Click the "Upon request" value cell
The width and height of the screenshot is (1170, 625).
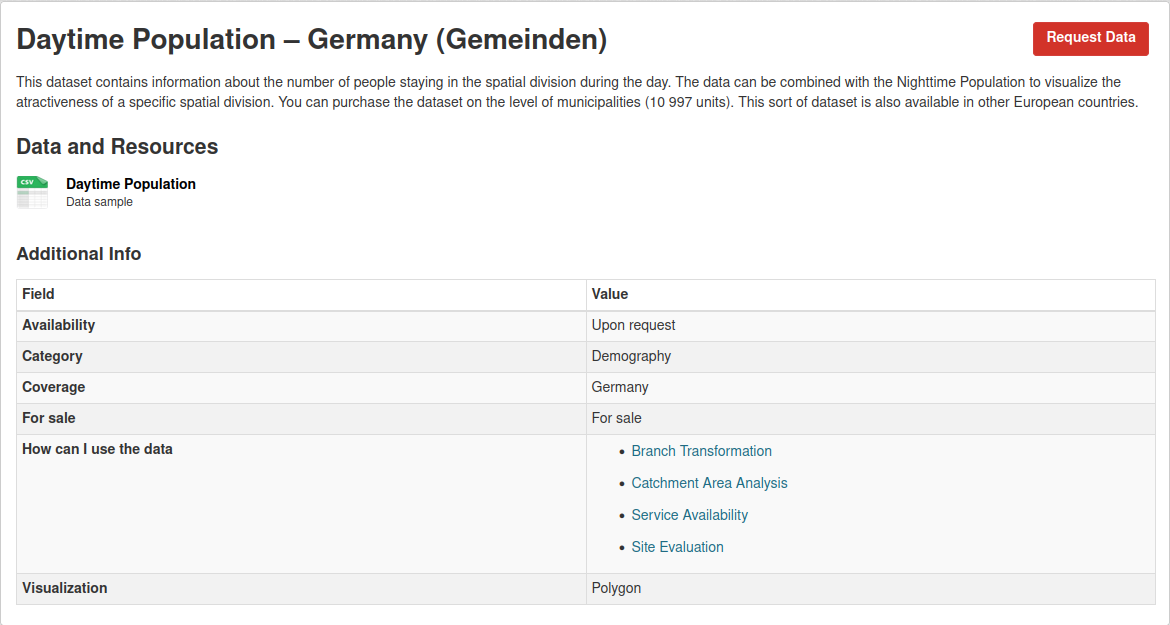[x=633, y=325]
